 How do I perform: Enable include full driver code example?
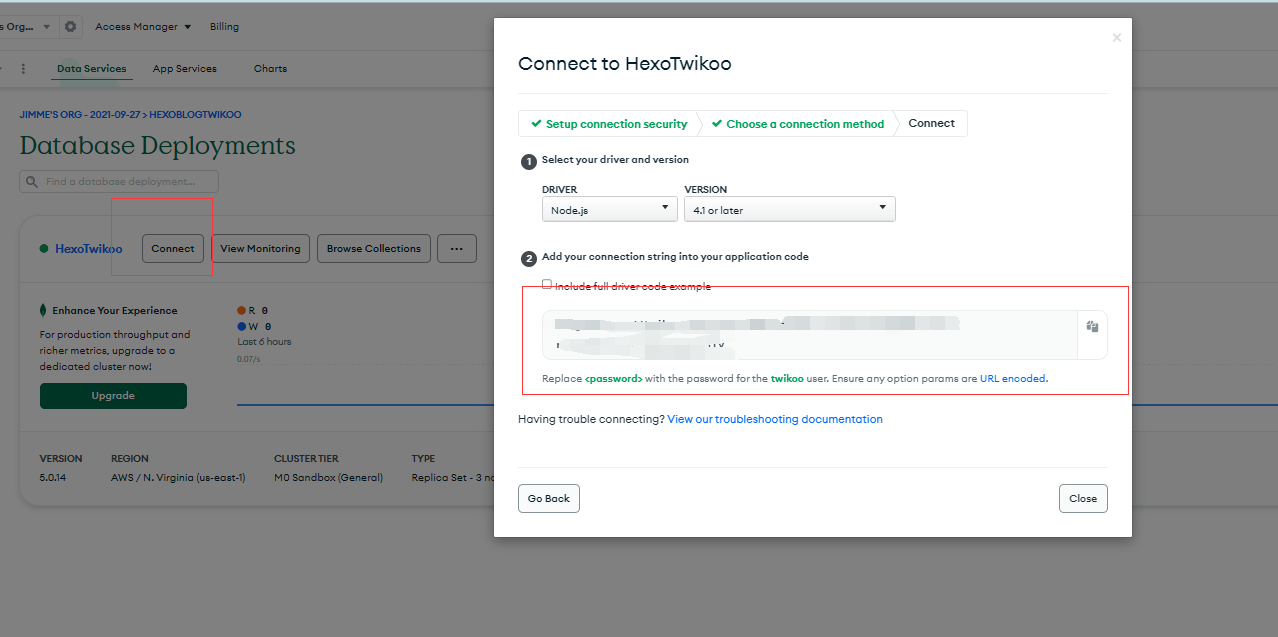click(547, 285)
